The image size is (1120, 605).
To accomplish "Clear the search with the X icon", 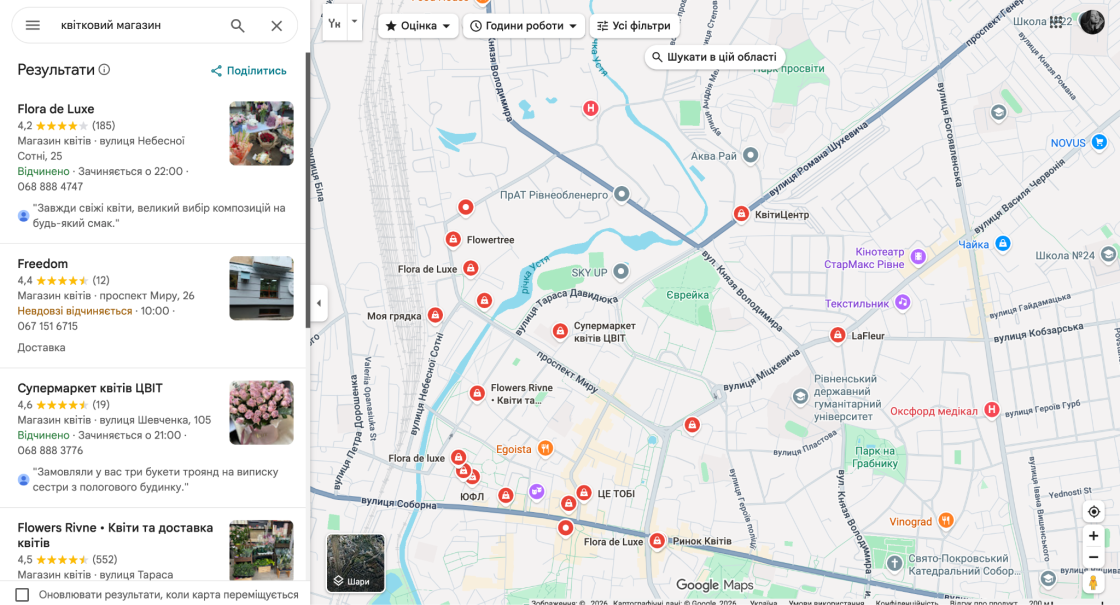I will 276,26.
